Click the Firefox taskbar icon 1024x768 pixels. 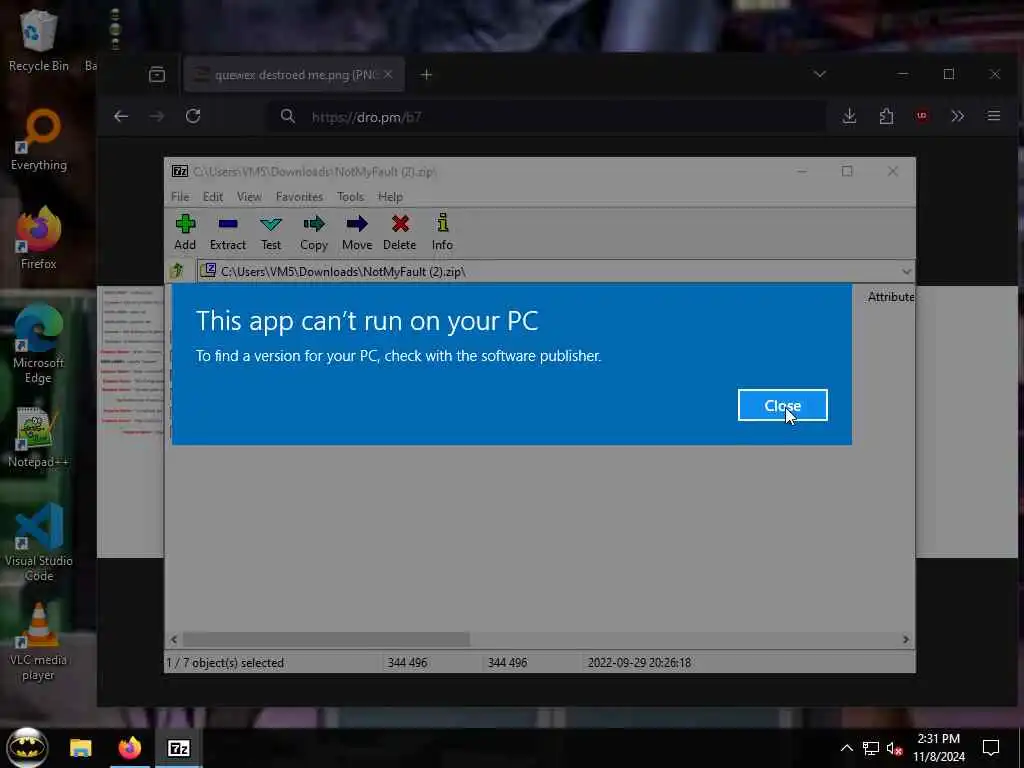tap(129, 748)
